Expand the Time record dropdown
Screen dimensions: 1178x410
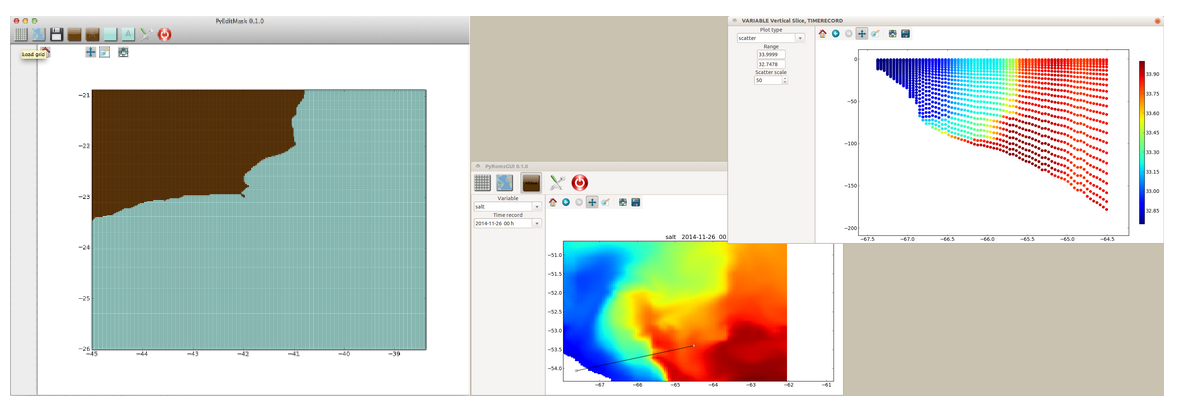[506, 223]
